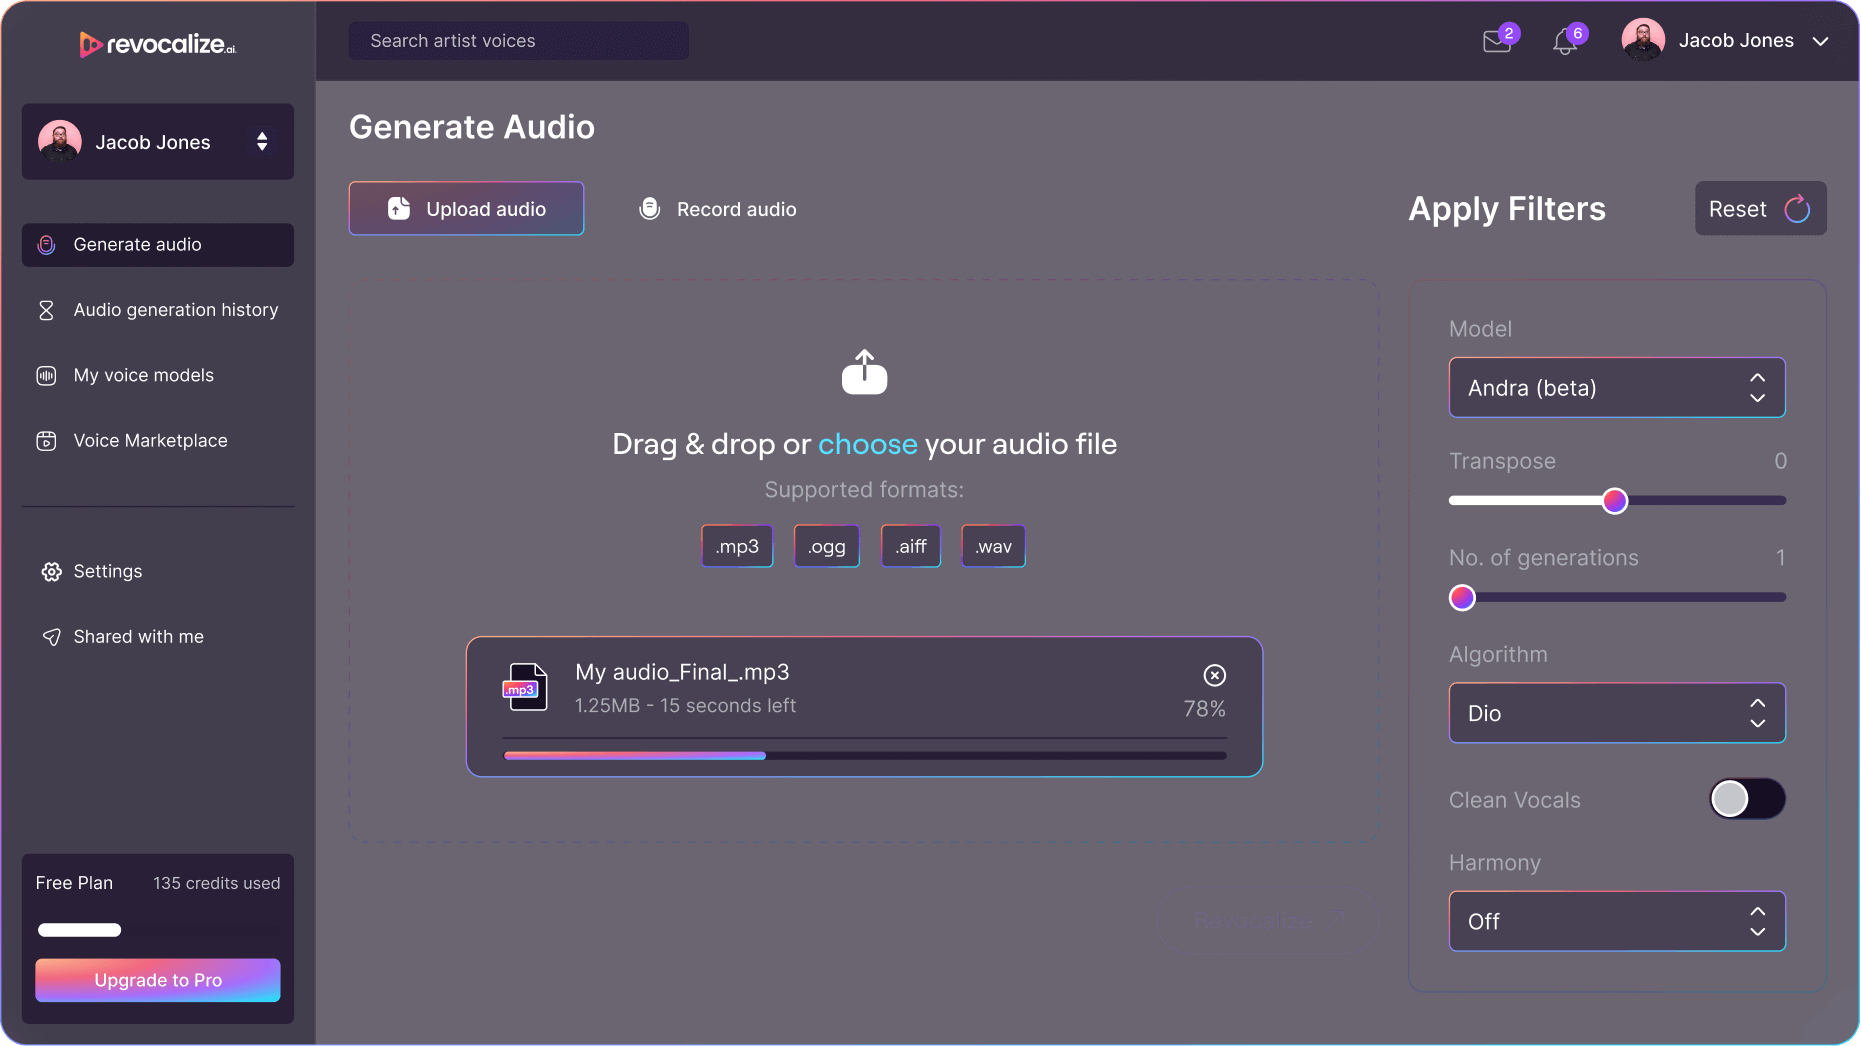Remove the uploading My audio_Final_.mp3 file
This screenshot has height=1046, width=1861.
[1214, 676]
